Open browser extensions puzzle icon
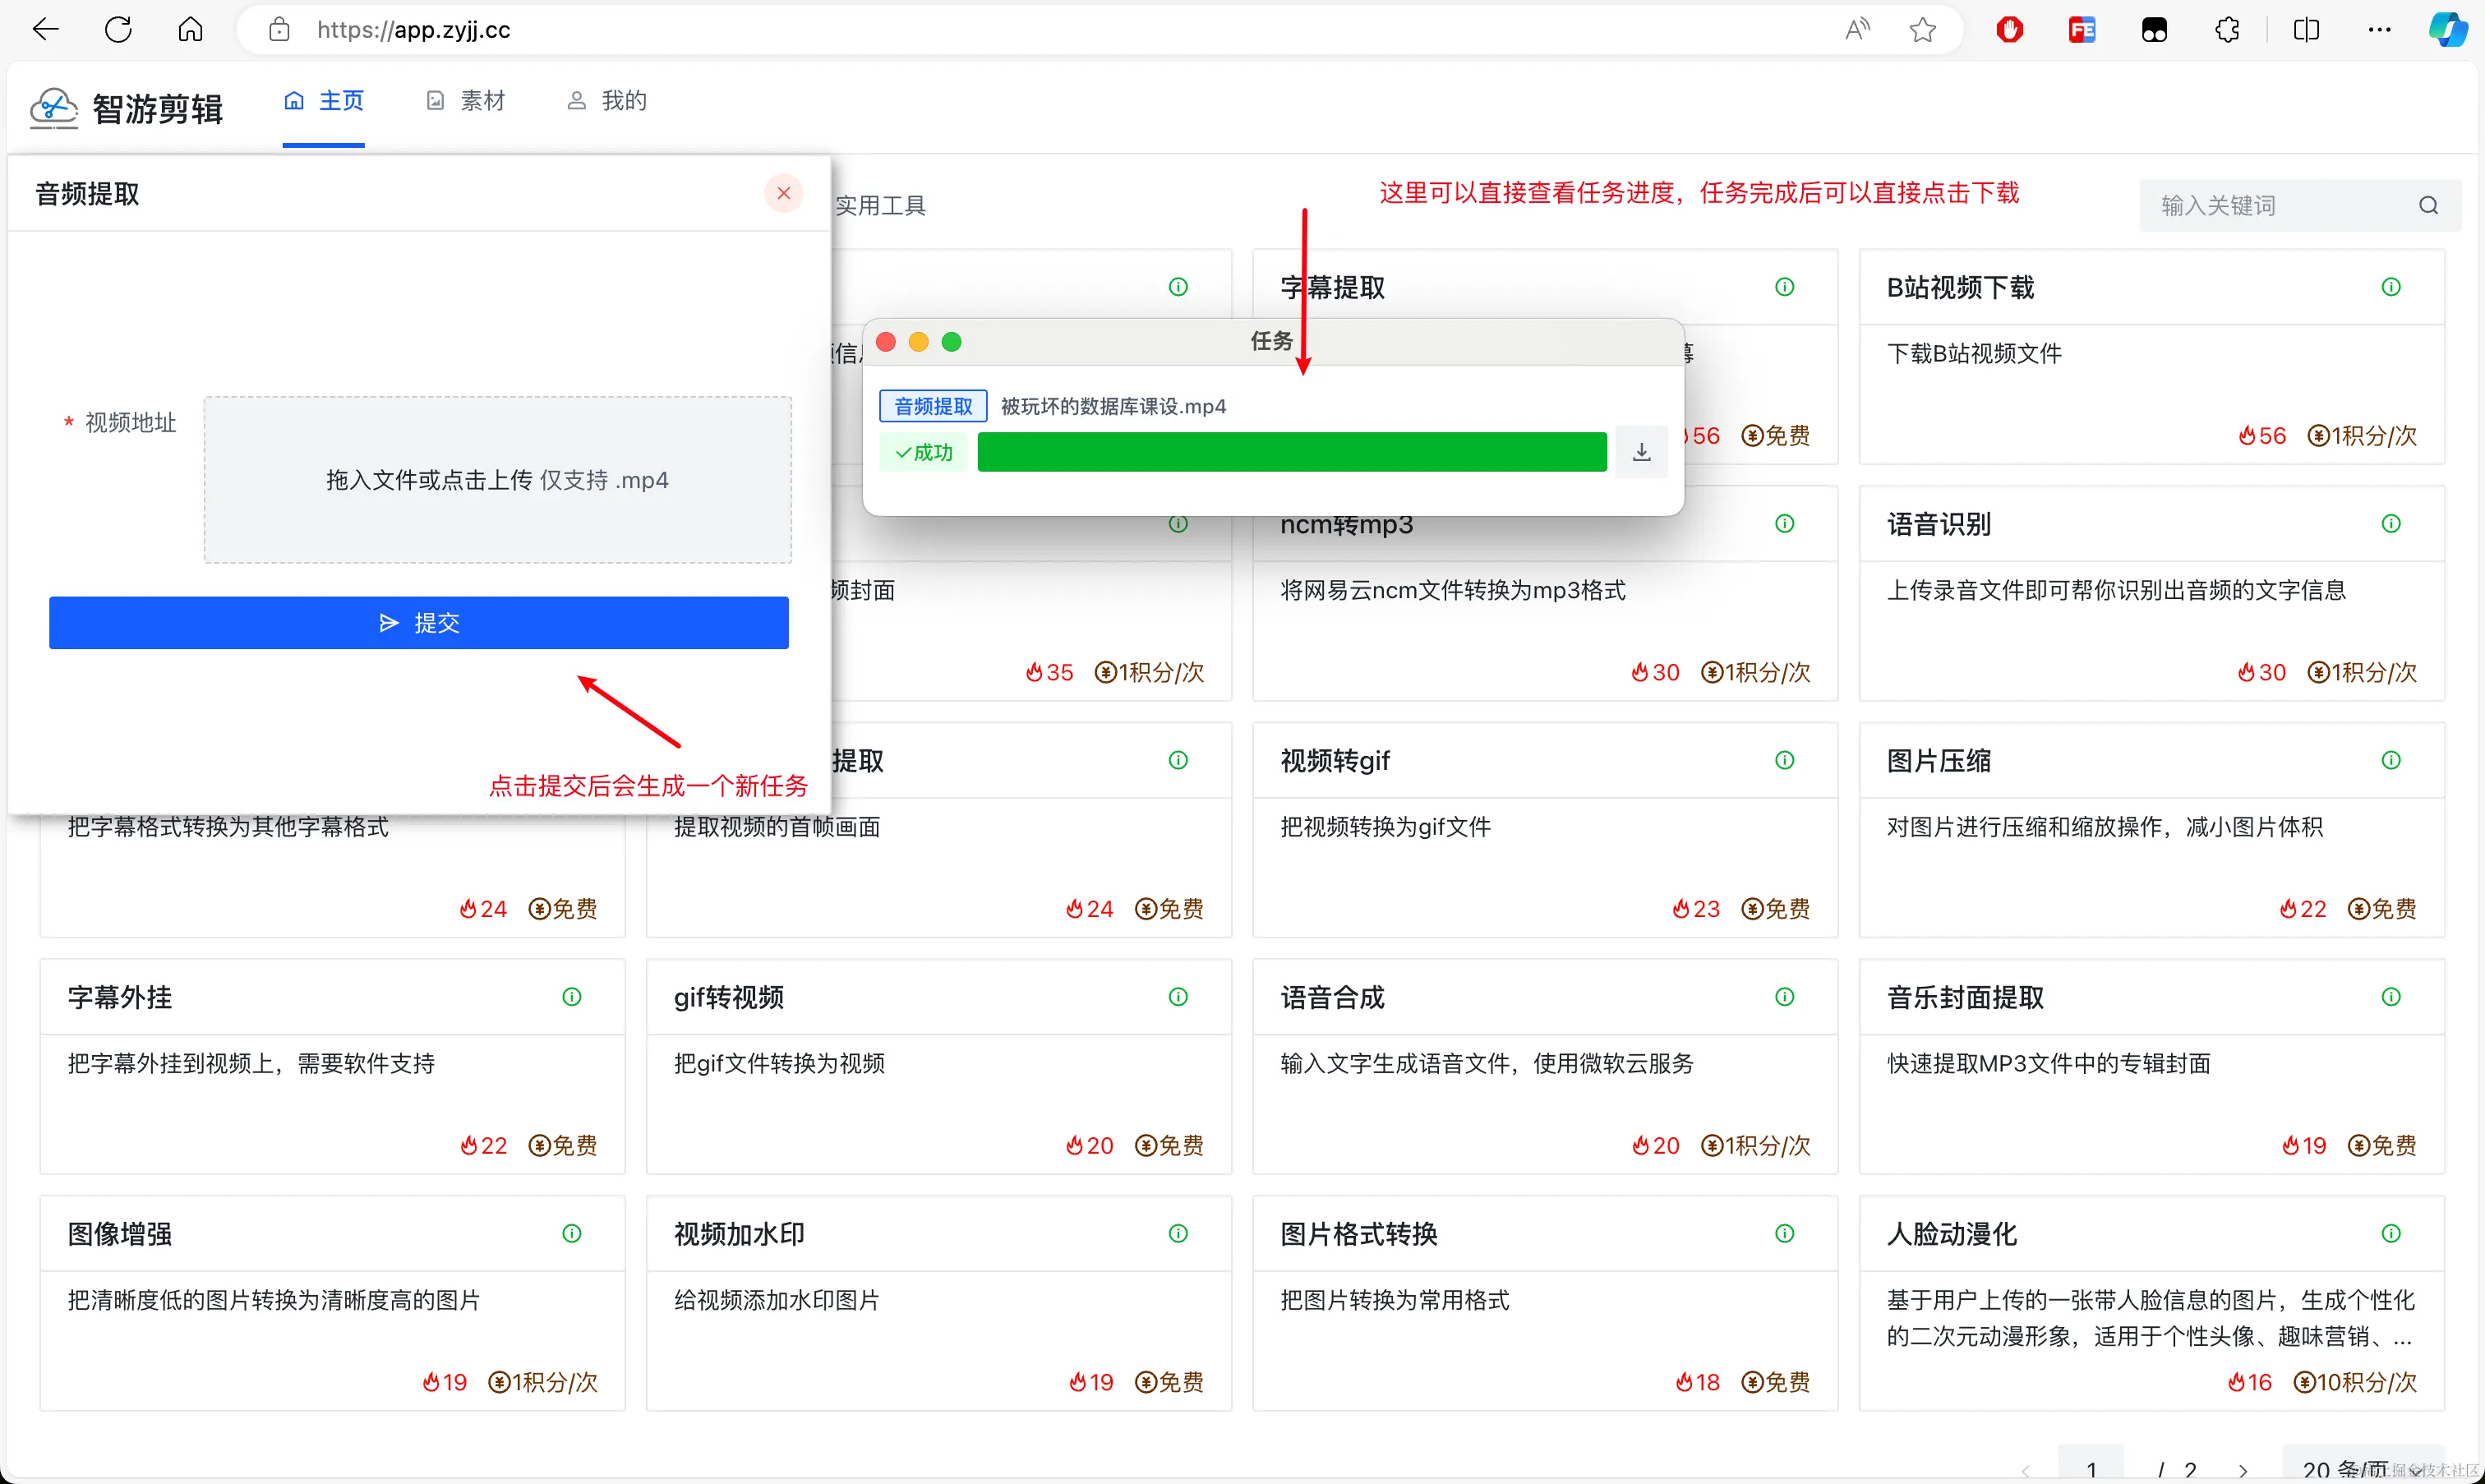This screenshot has height=1484, width=2485. click(x=2227, y=30)
